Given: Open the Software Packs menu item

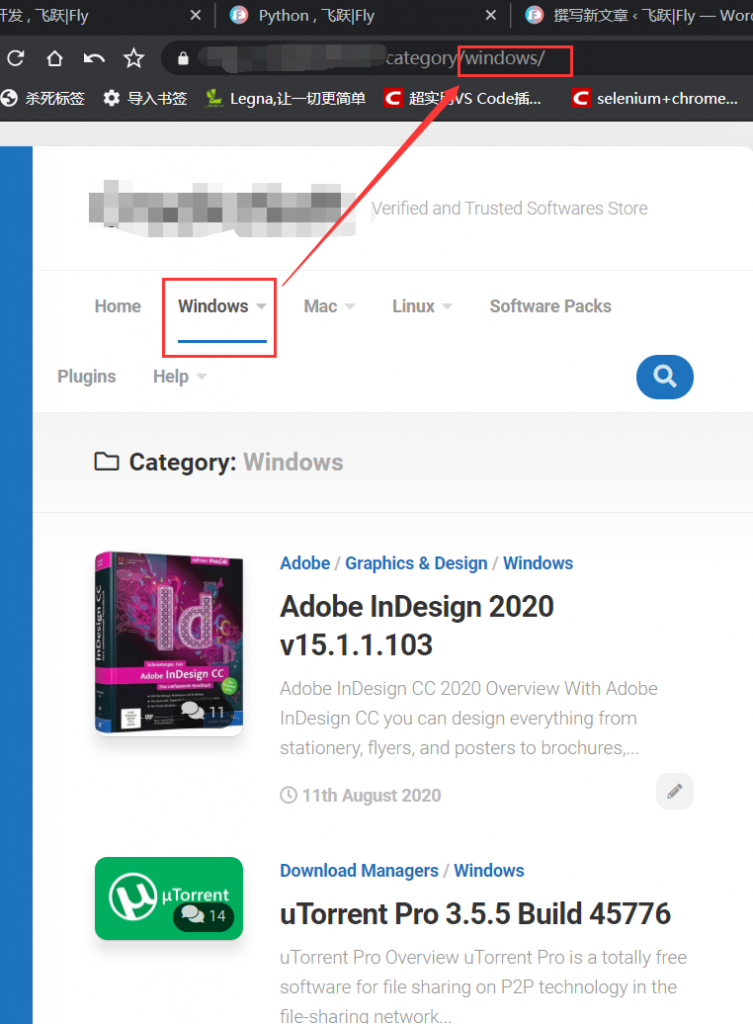Looking at the screenshot, I should click(x=551, y=306).
